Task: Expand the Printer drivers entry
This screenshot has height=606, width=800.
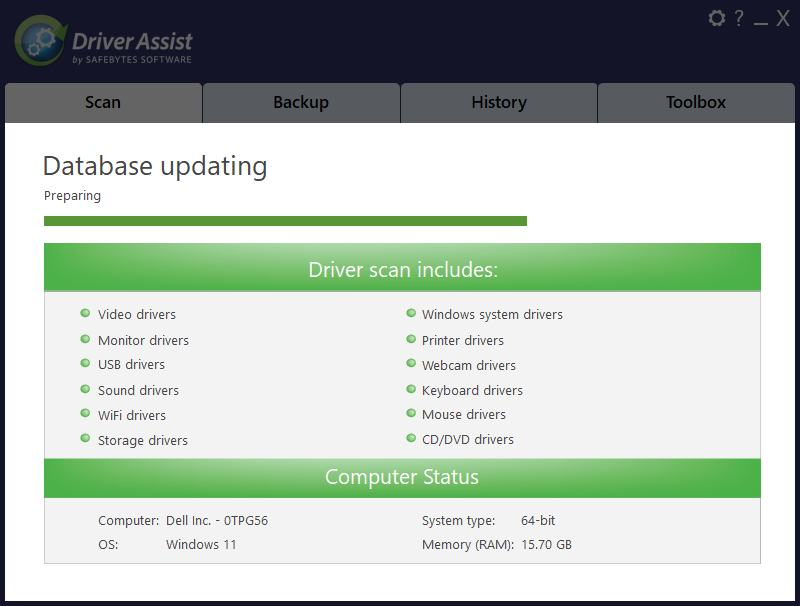Action: click(x=462, y=339)
